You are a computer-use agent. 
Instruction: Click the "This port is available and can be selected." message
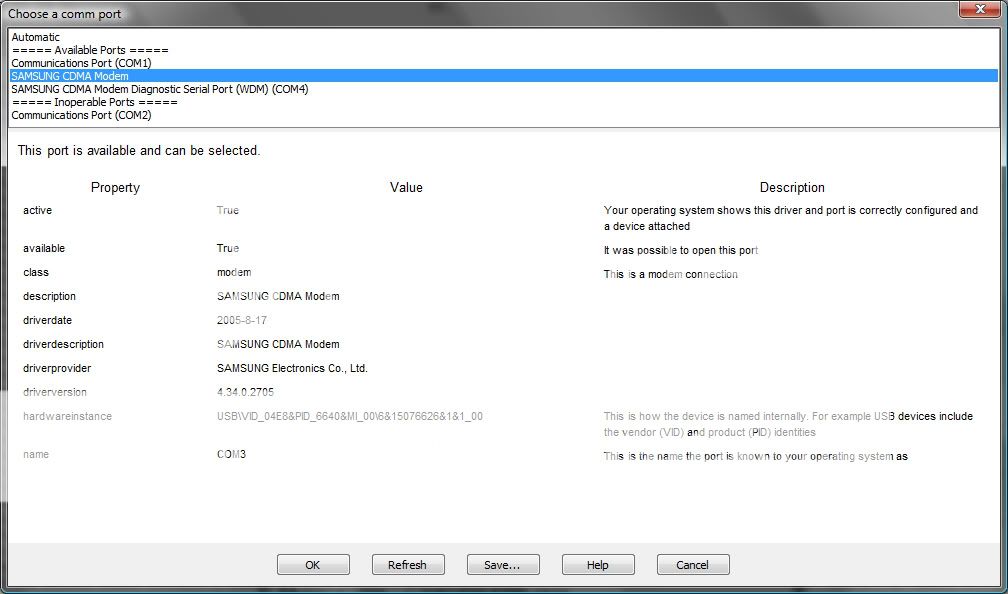pyautogui.click(x=139, y=150)
